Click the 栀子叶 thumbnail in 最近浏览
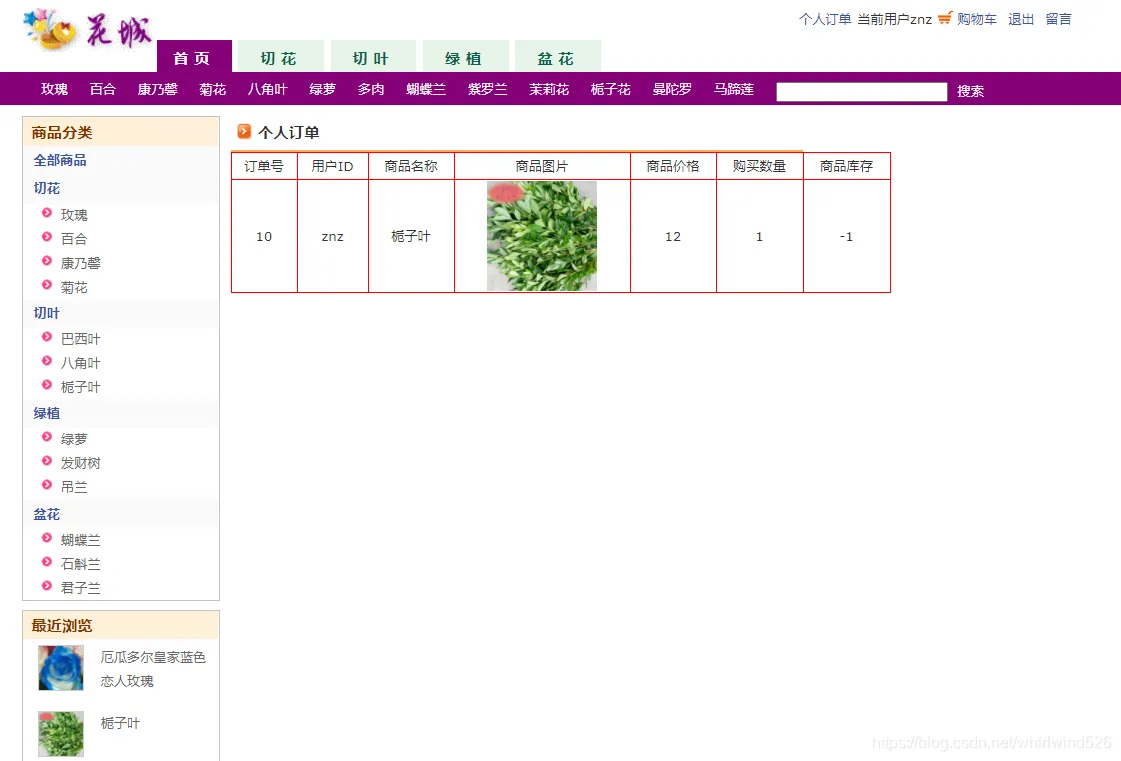Screen dimensions: 1121x761 click(x=61, y=733)
